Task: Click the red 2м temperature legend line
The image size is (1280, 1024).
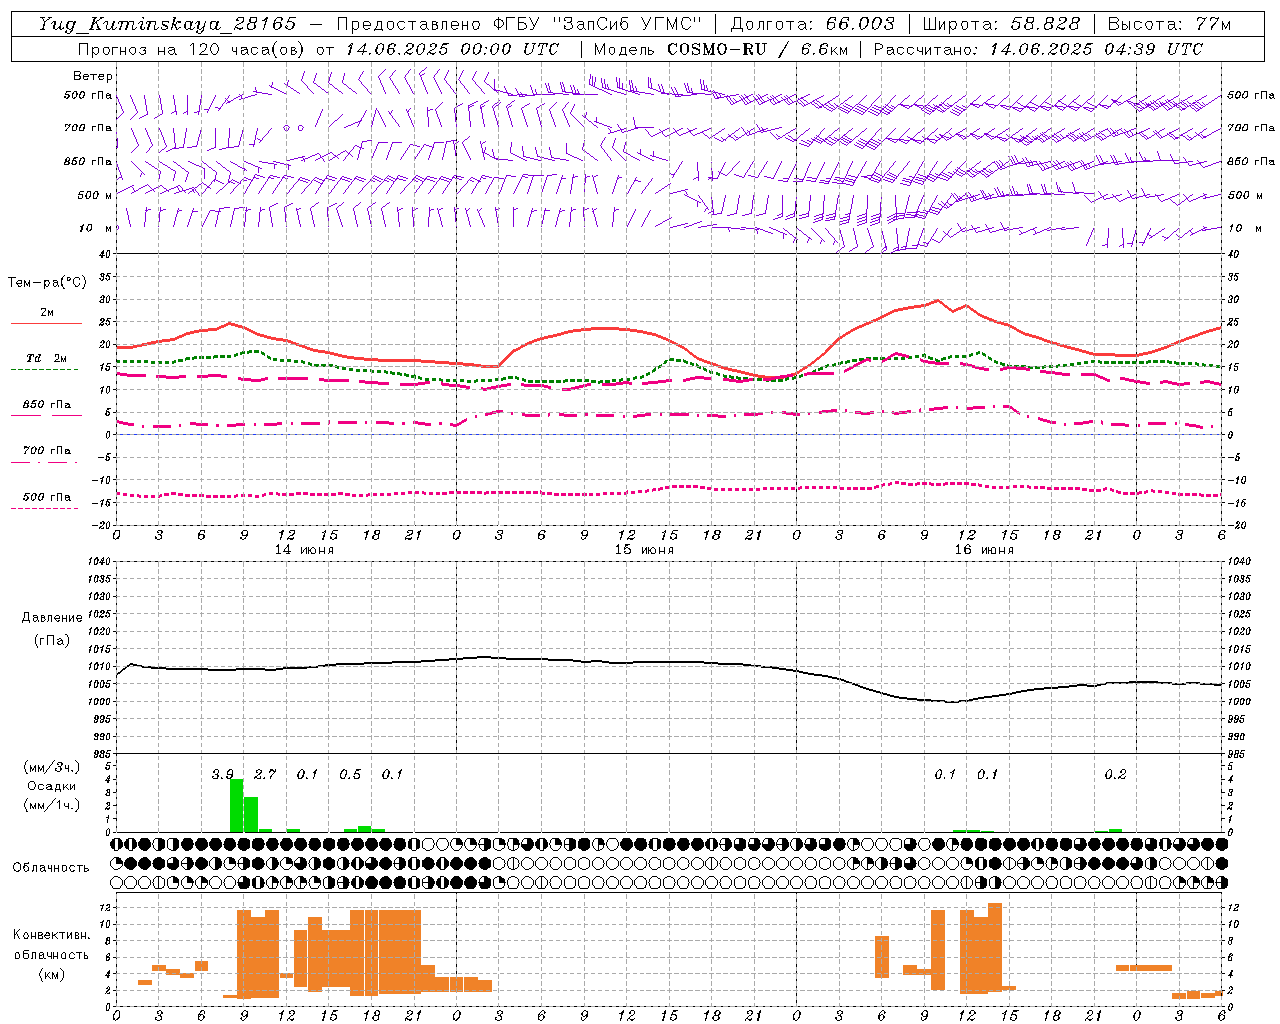Action: click(x=46, y=323)
